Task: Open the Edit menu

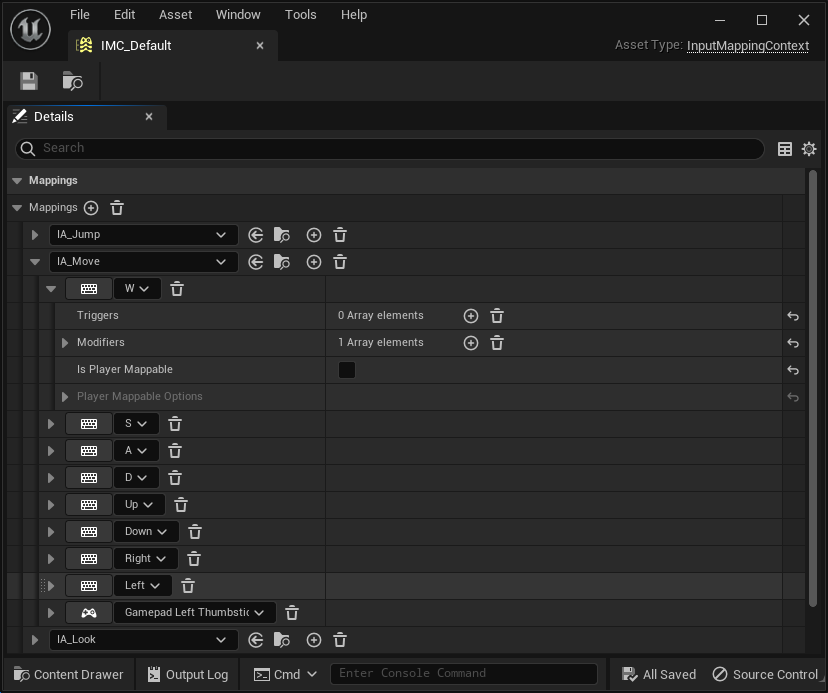Action: [124, 14]
